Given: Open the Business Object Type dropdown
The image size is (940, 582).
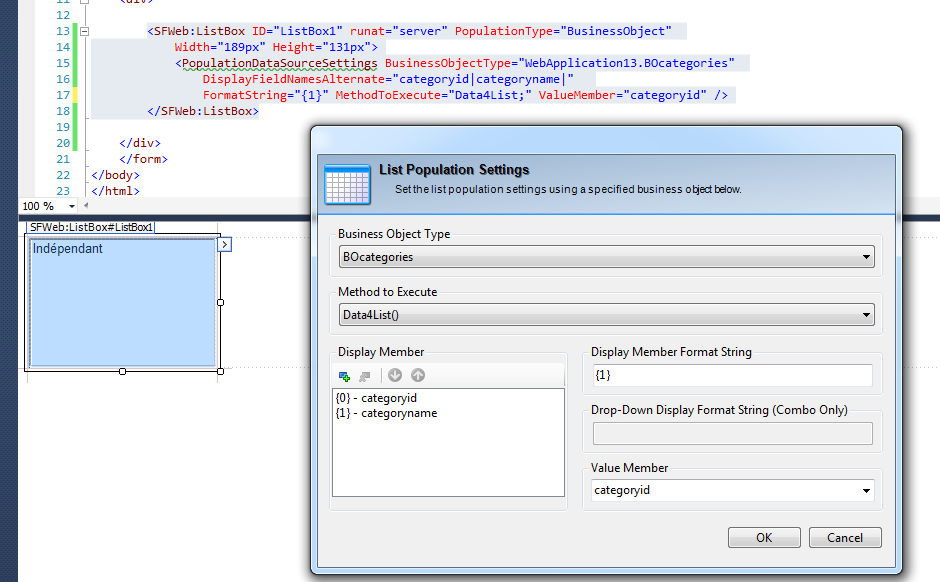Looking at the screenshot, I should pos(866,257).
